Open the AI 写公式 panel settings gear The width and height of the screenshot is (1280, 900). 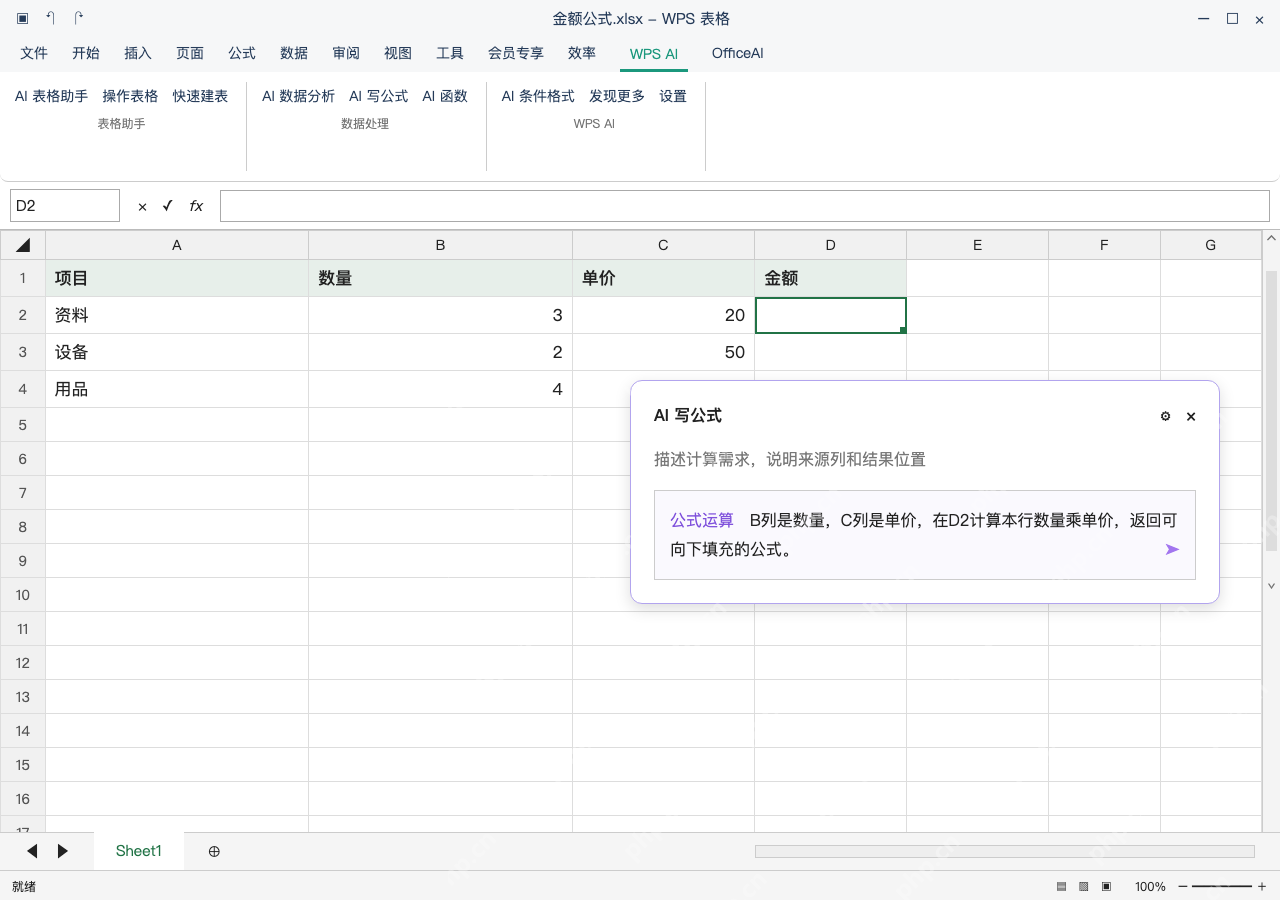point(1165,416)
